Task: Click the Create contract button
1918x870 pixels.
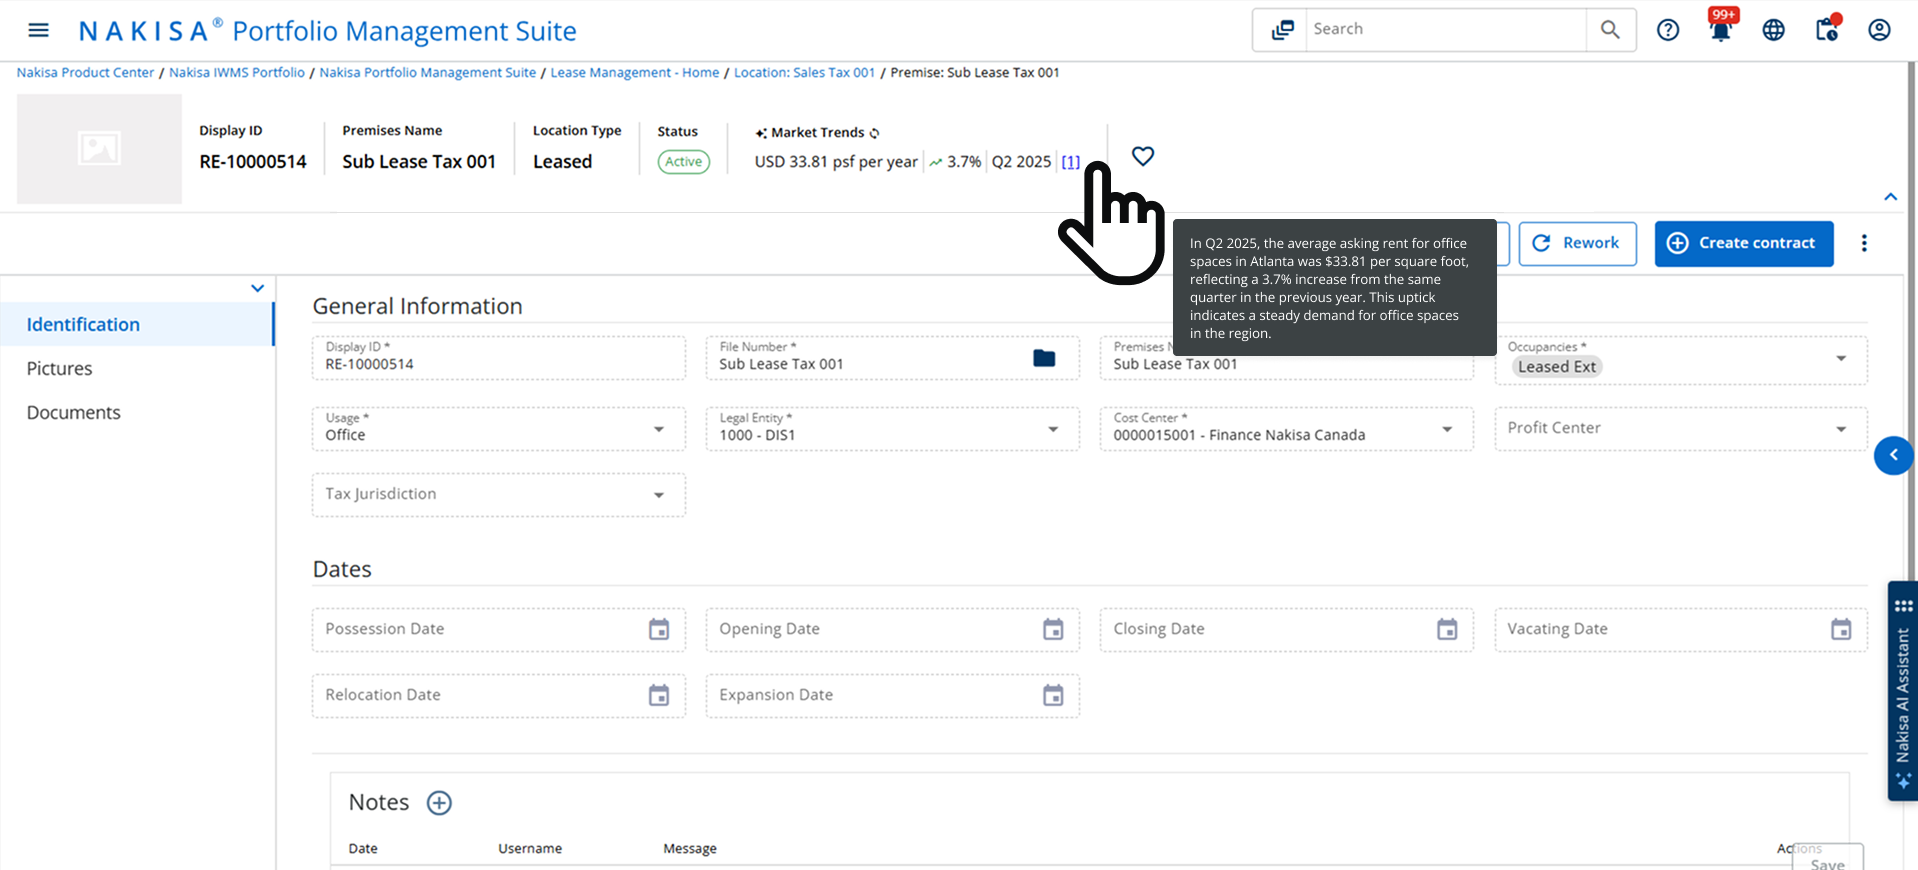Action: coord(1743,243)
